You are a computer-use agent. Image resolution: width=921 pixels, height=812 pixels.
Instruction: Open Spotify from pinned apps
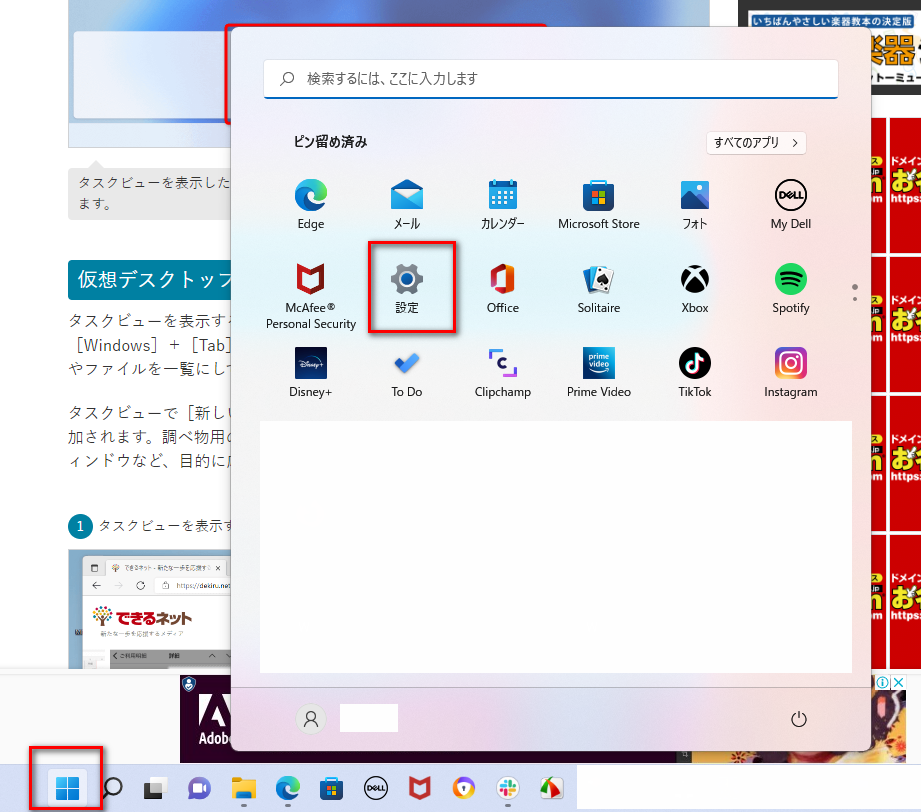[x=791, y=288]
